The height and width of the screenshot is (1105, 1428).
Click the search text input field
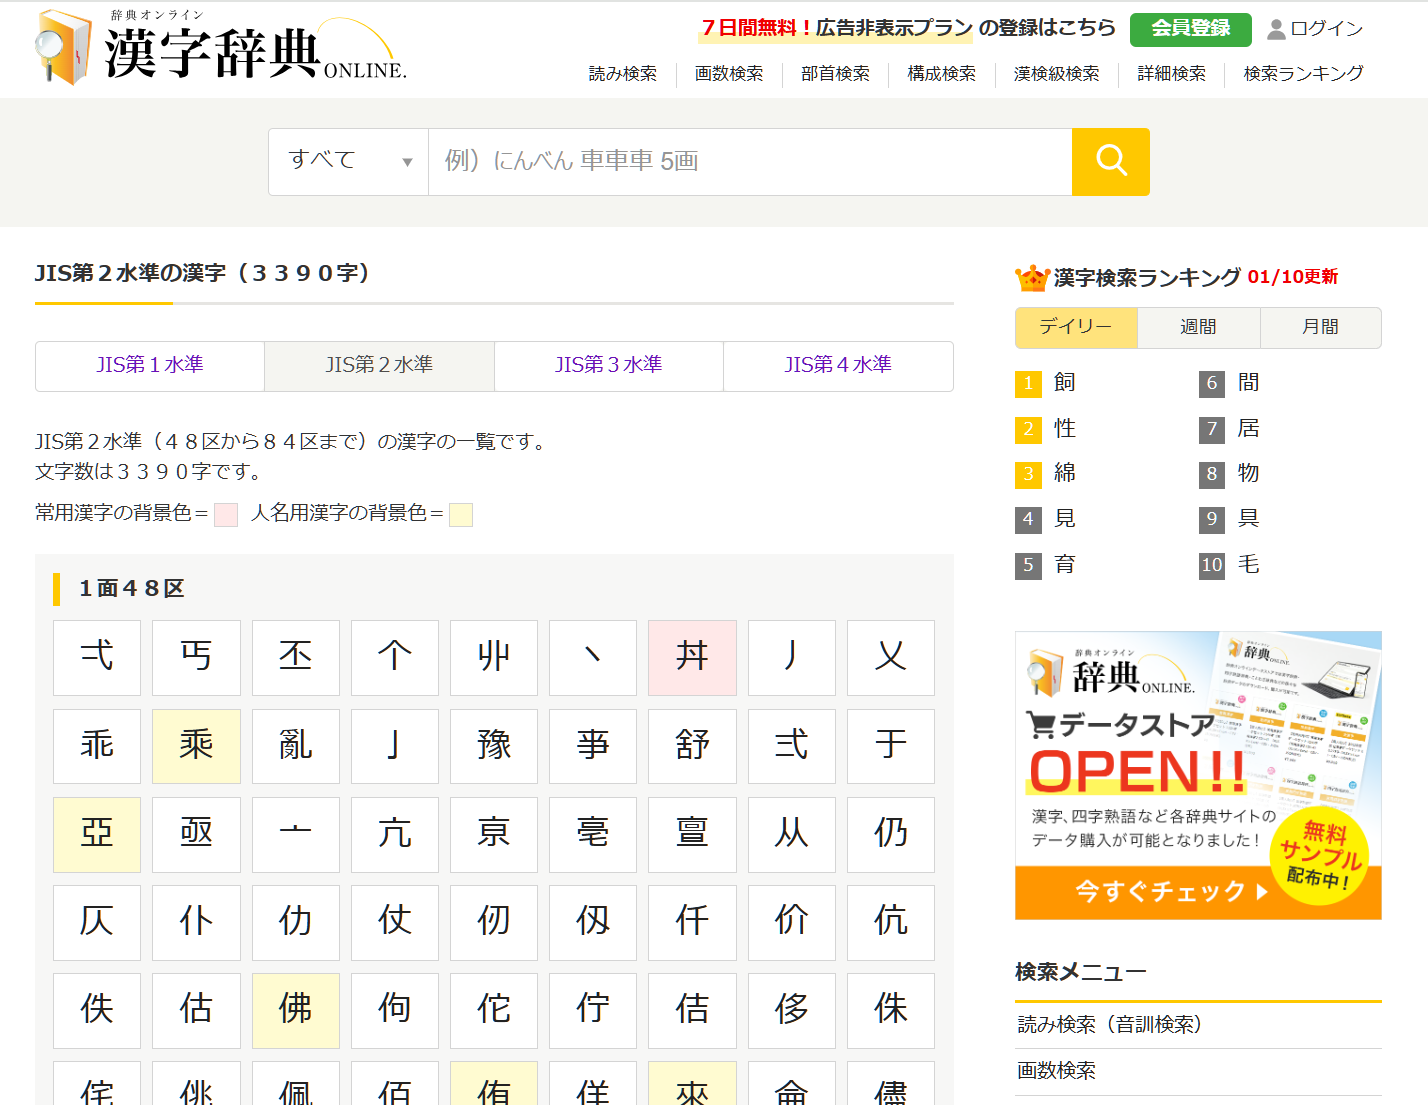[749, 161]
